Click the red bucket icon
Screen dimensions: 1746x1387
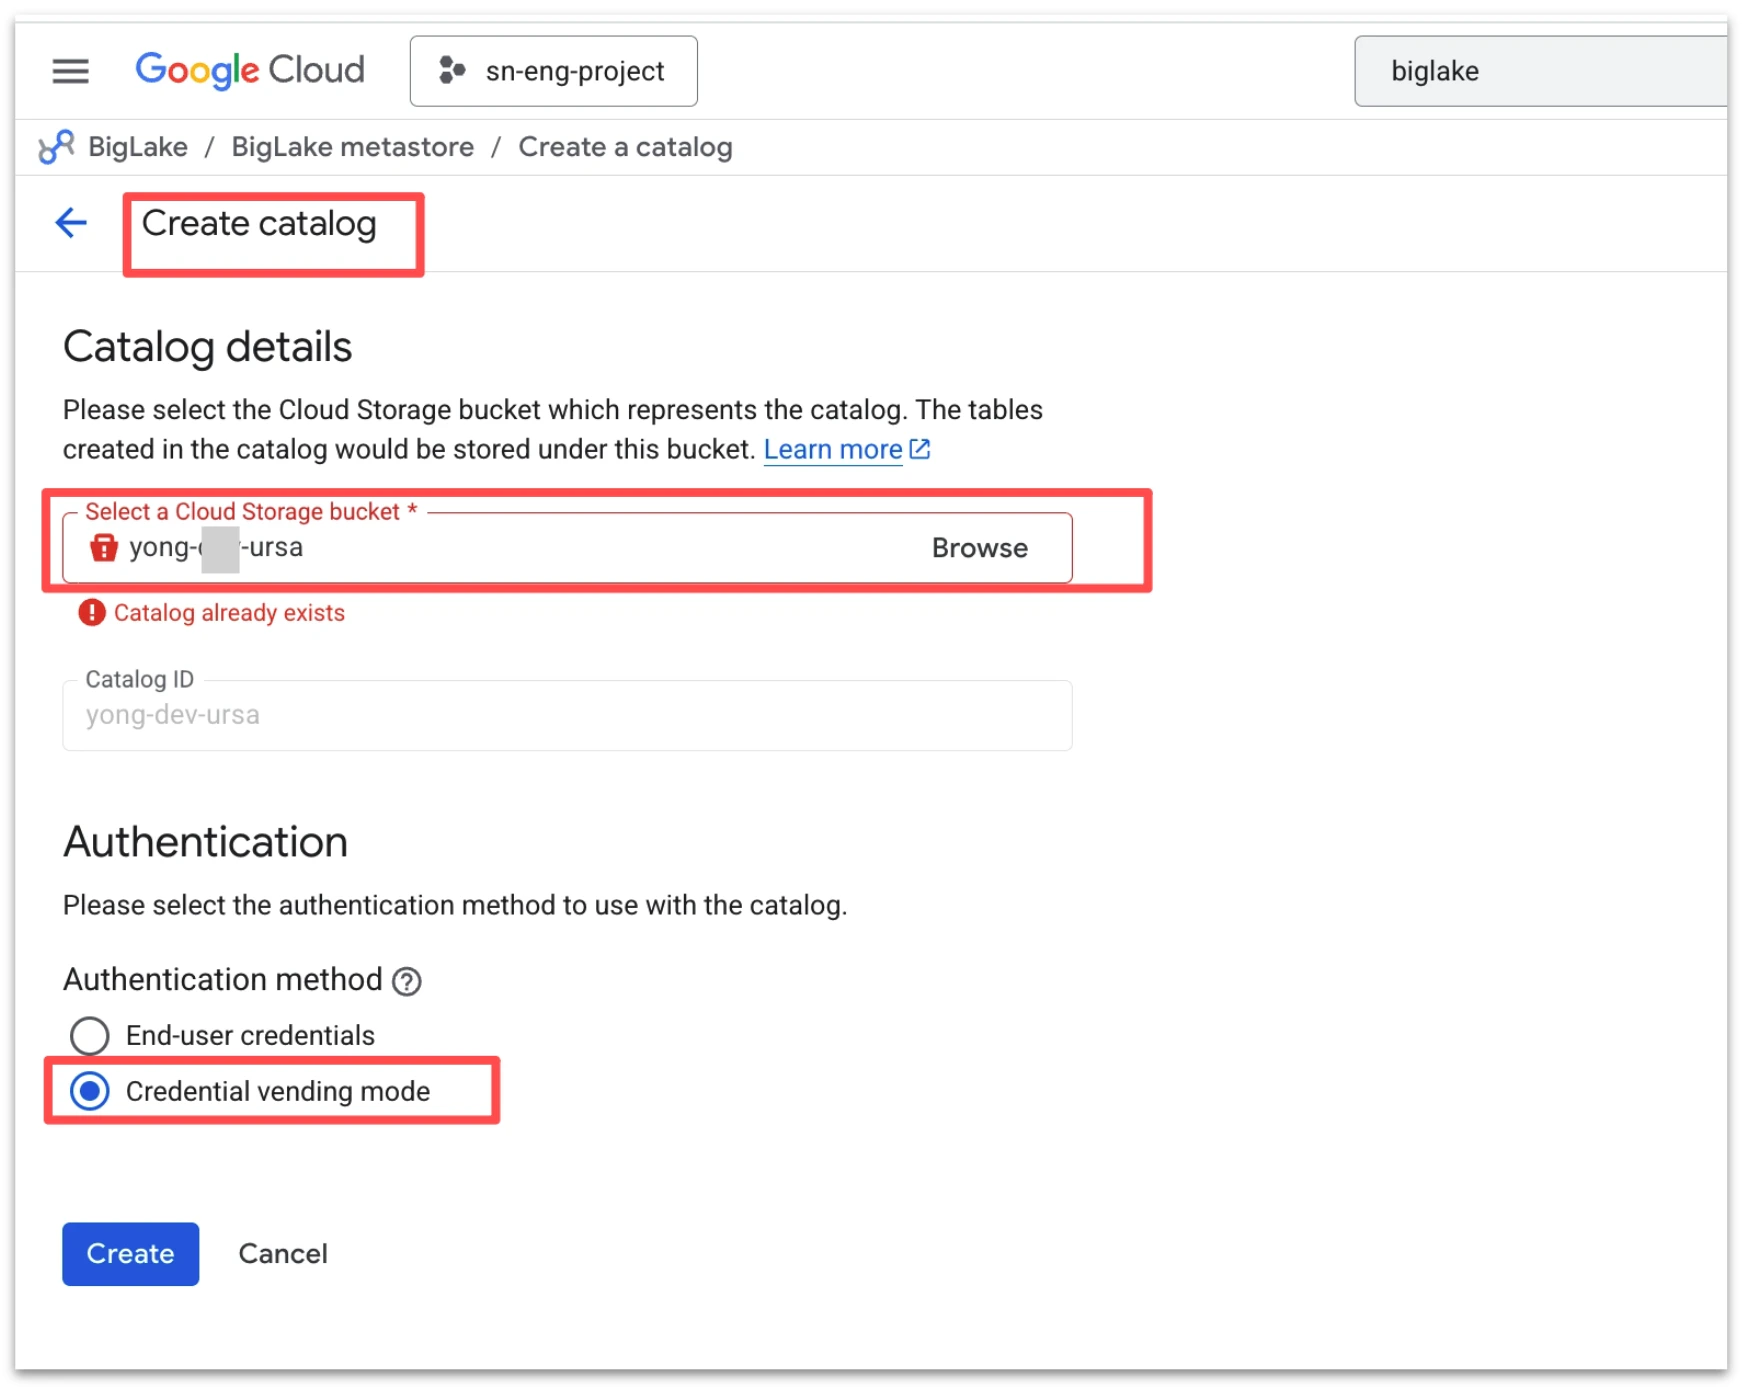[104, 548]
